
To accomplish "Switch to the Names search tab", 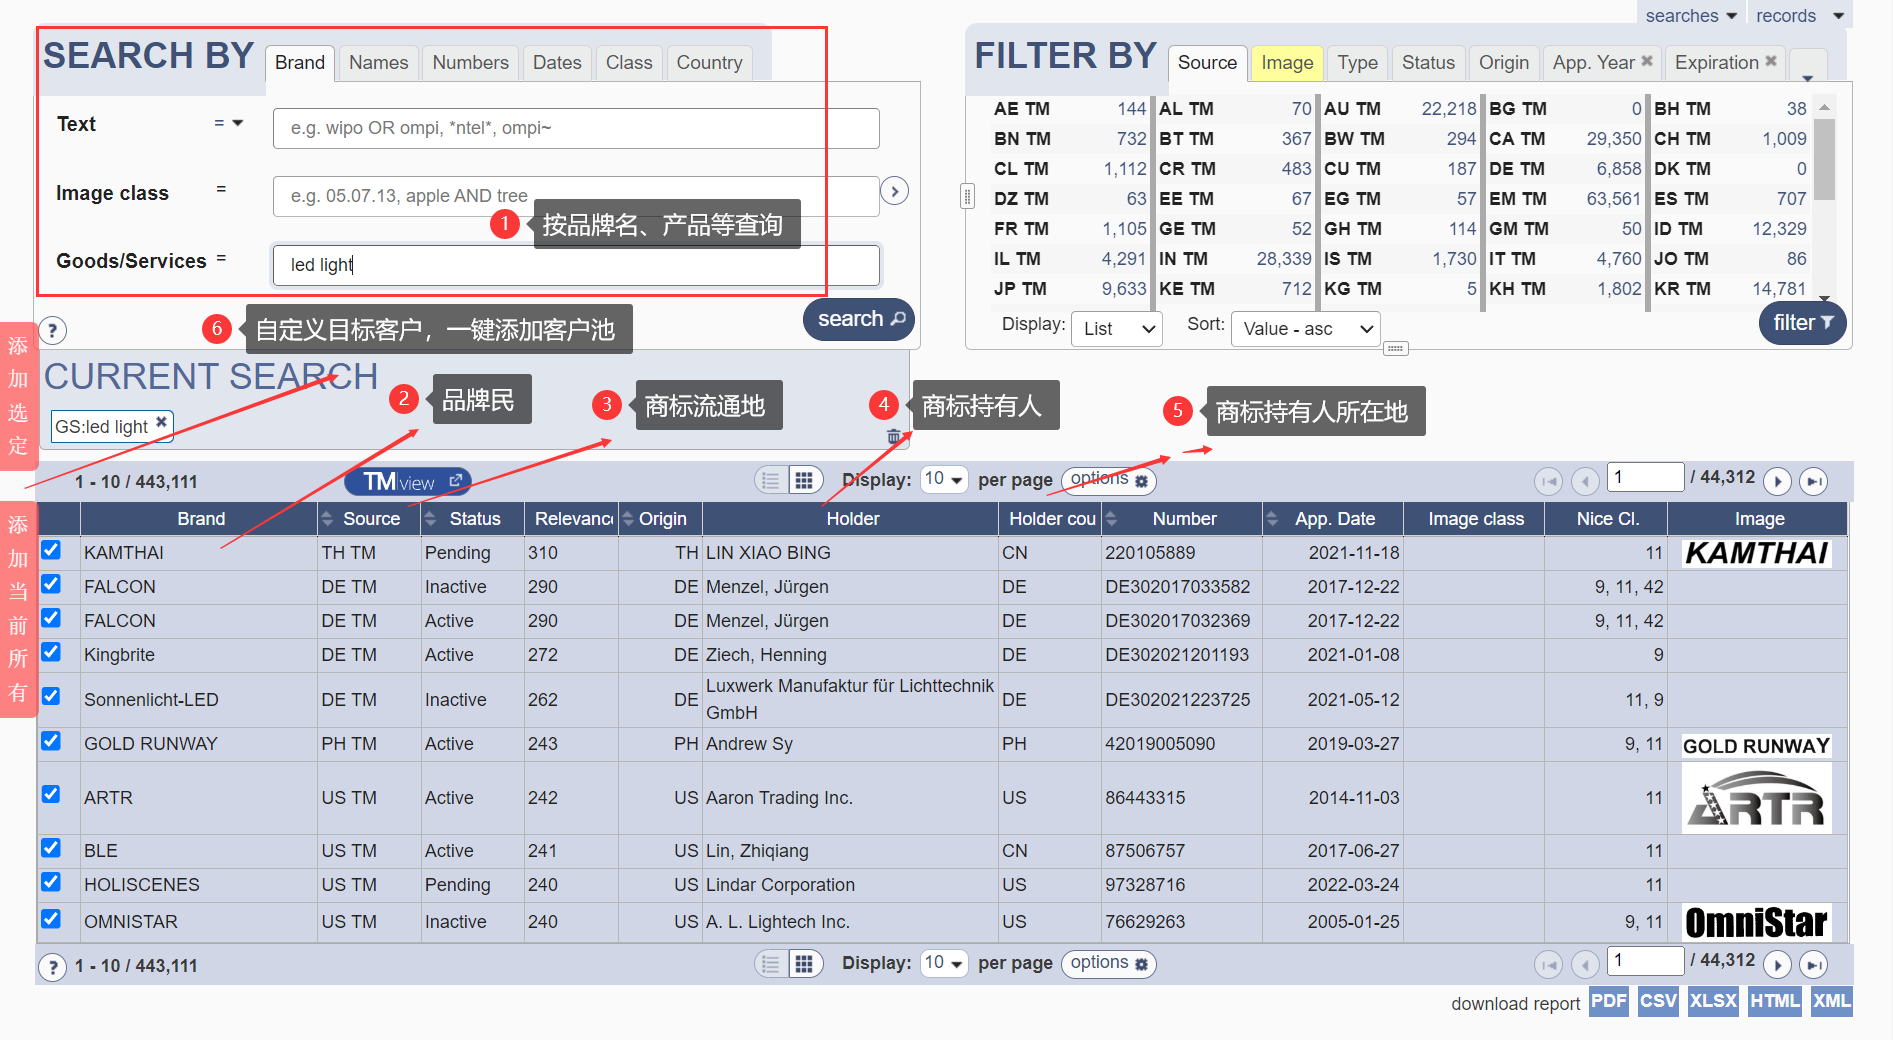I will pos(378,63).
